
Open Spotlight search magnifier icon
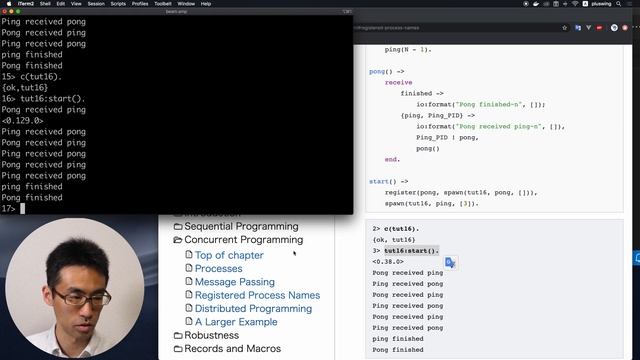click(x=619, y=4)
